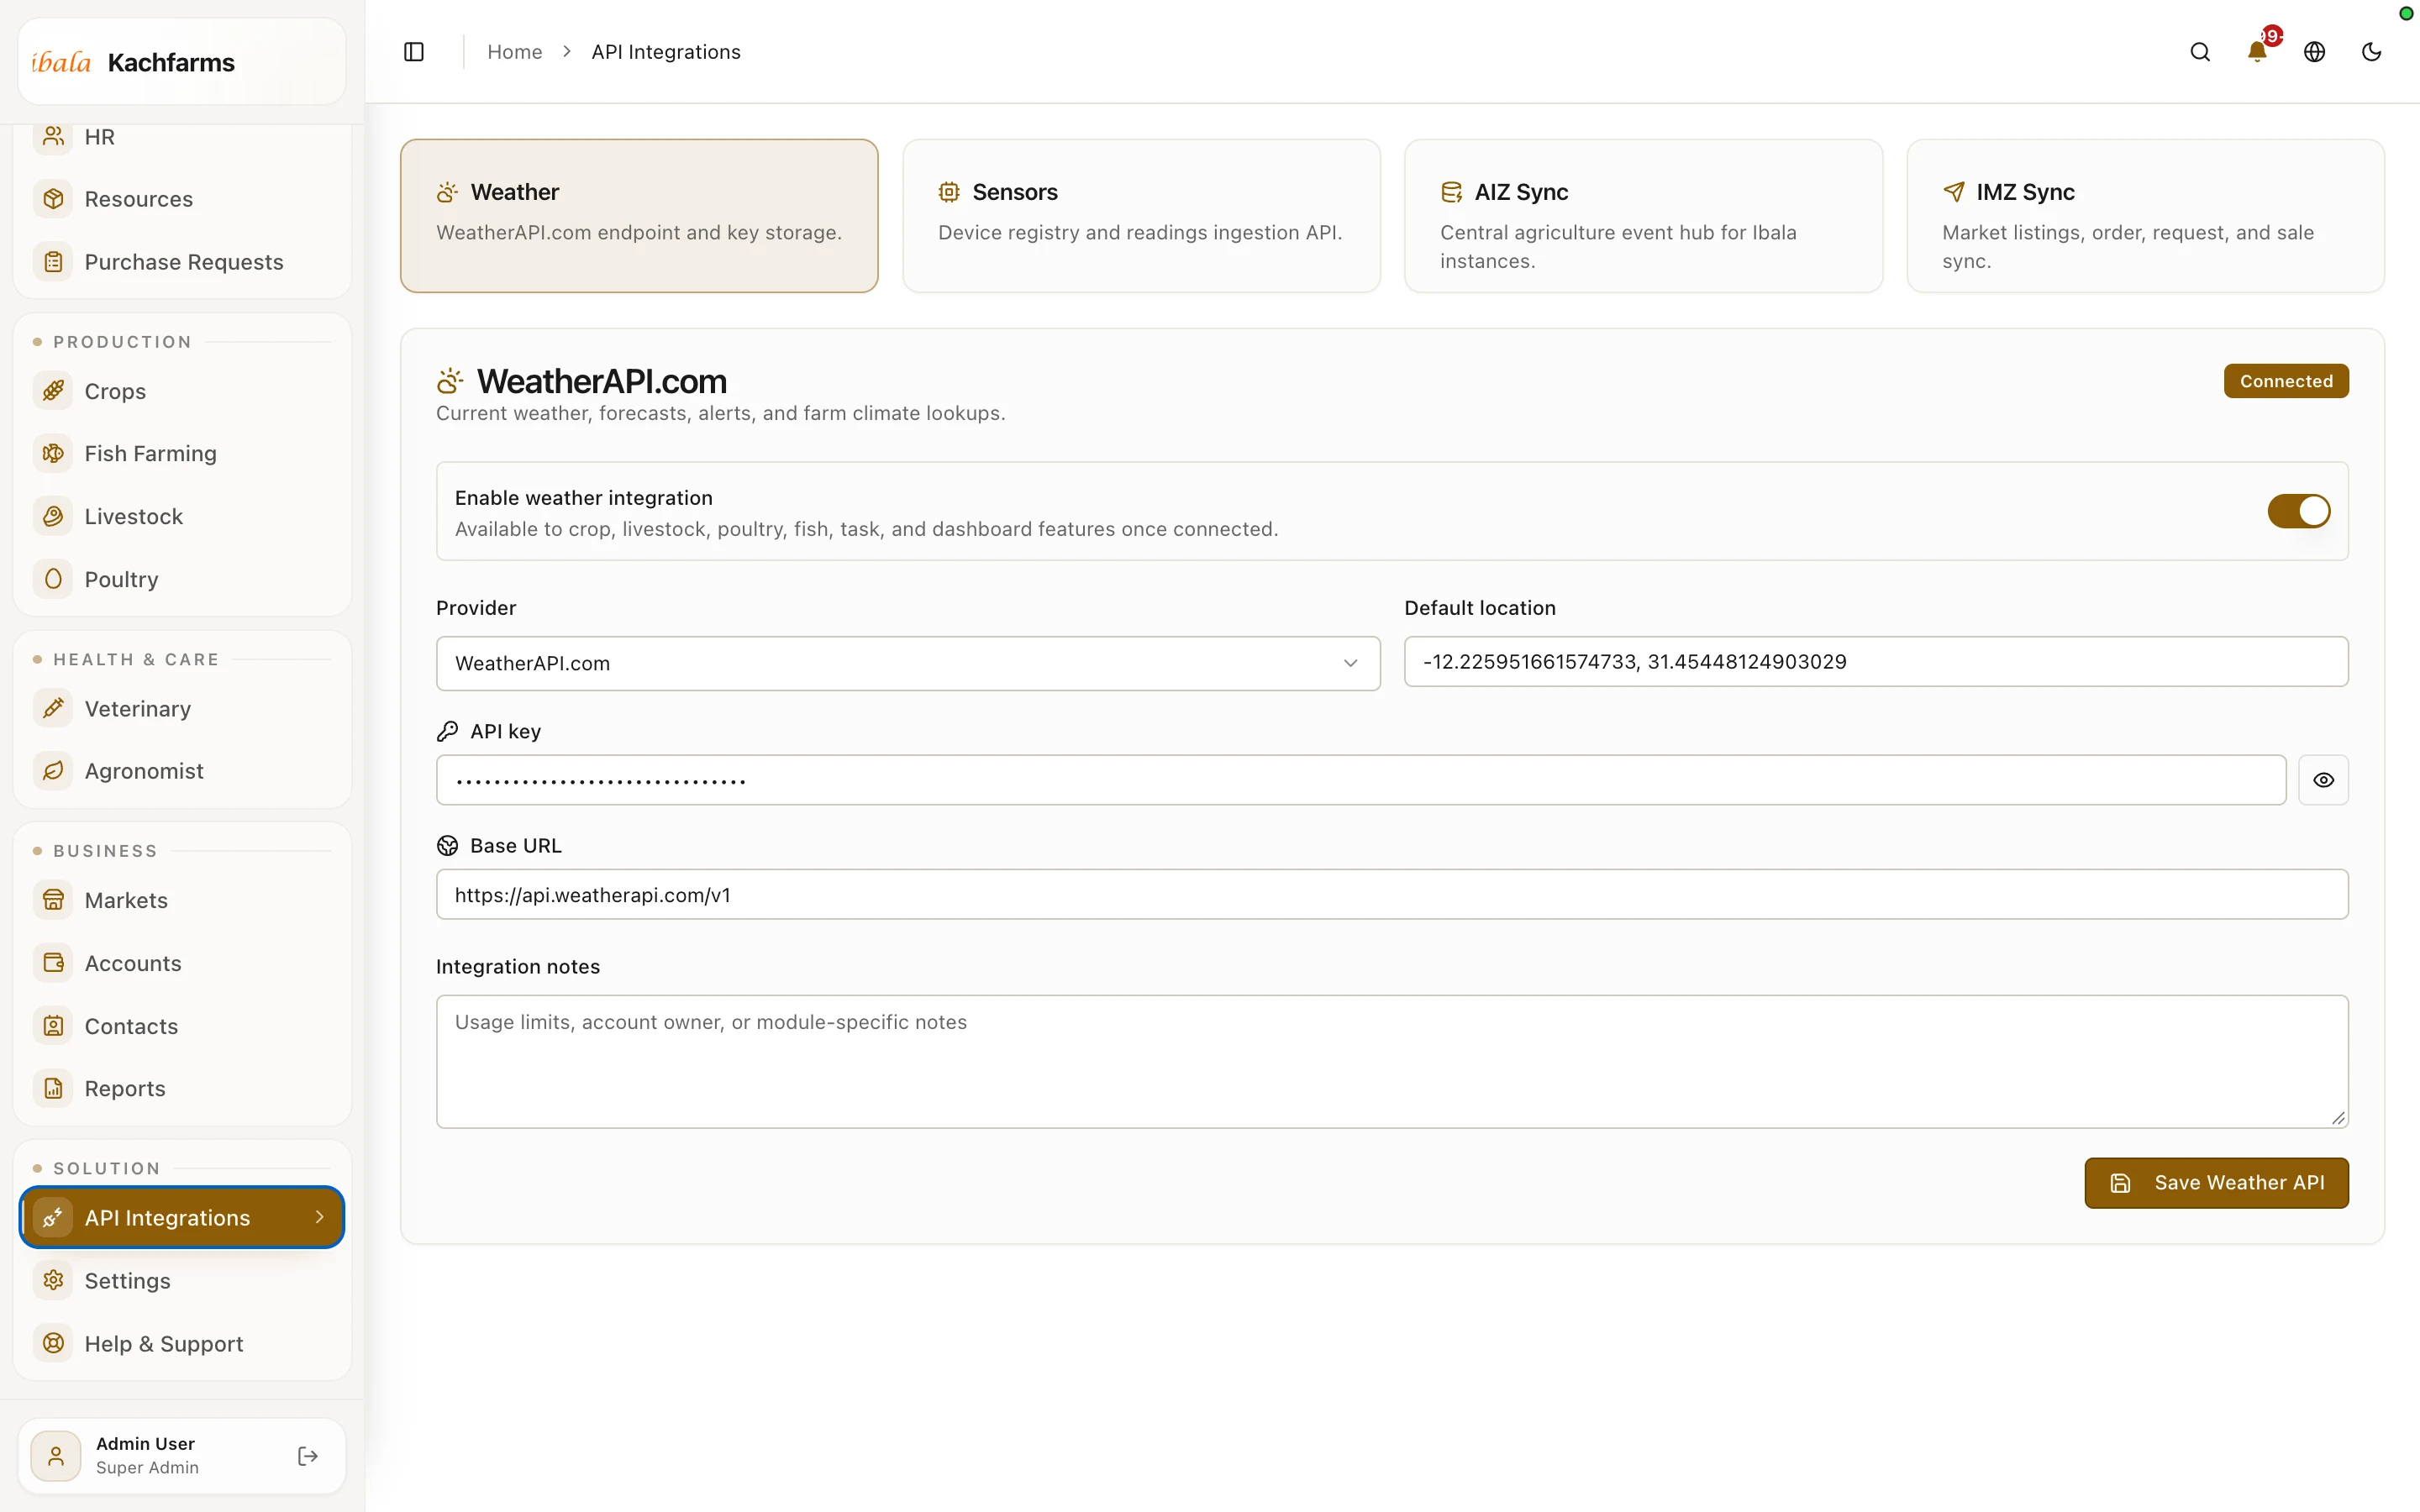The height and width of the screenshot is (1512, 2420).
Task: Click the Markets store icon
Action: pos(54,900)
